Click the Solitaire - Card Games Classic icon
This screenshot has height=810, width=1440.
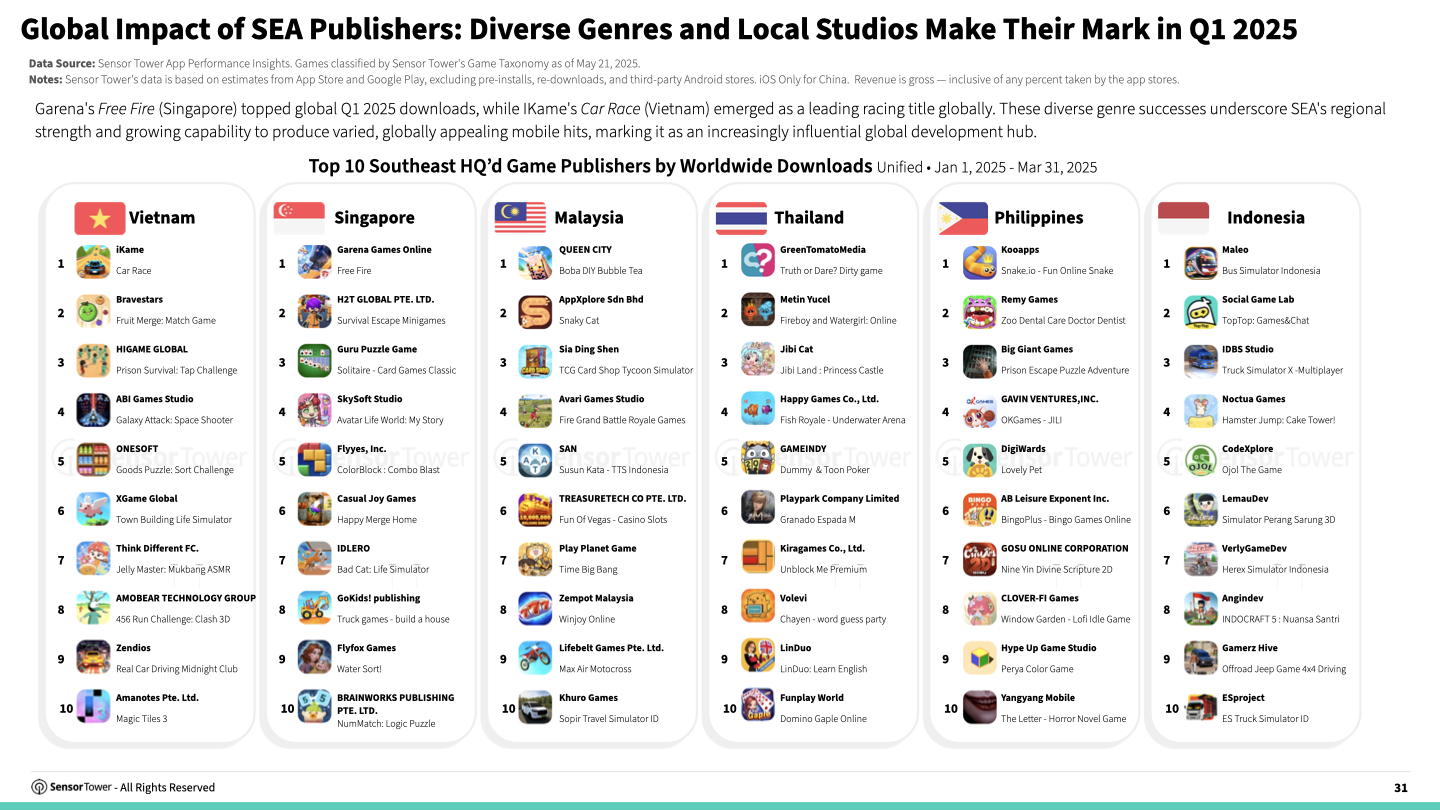point(315,361)
